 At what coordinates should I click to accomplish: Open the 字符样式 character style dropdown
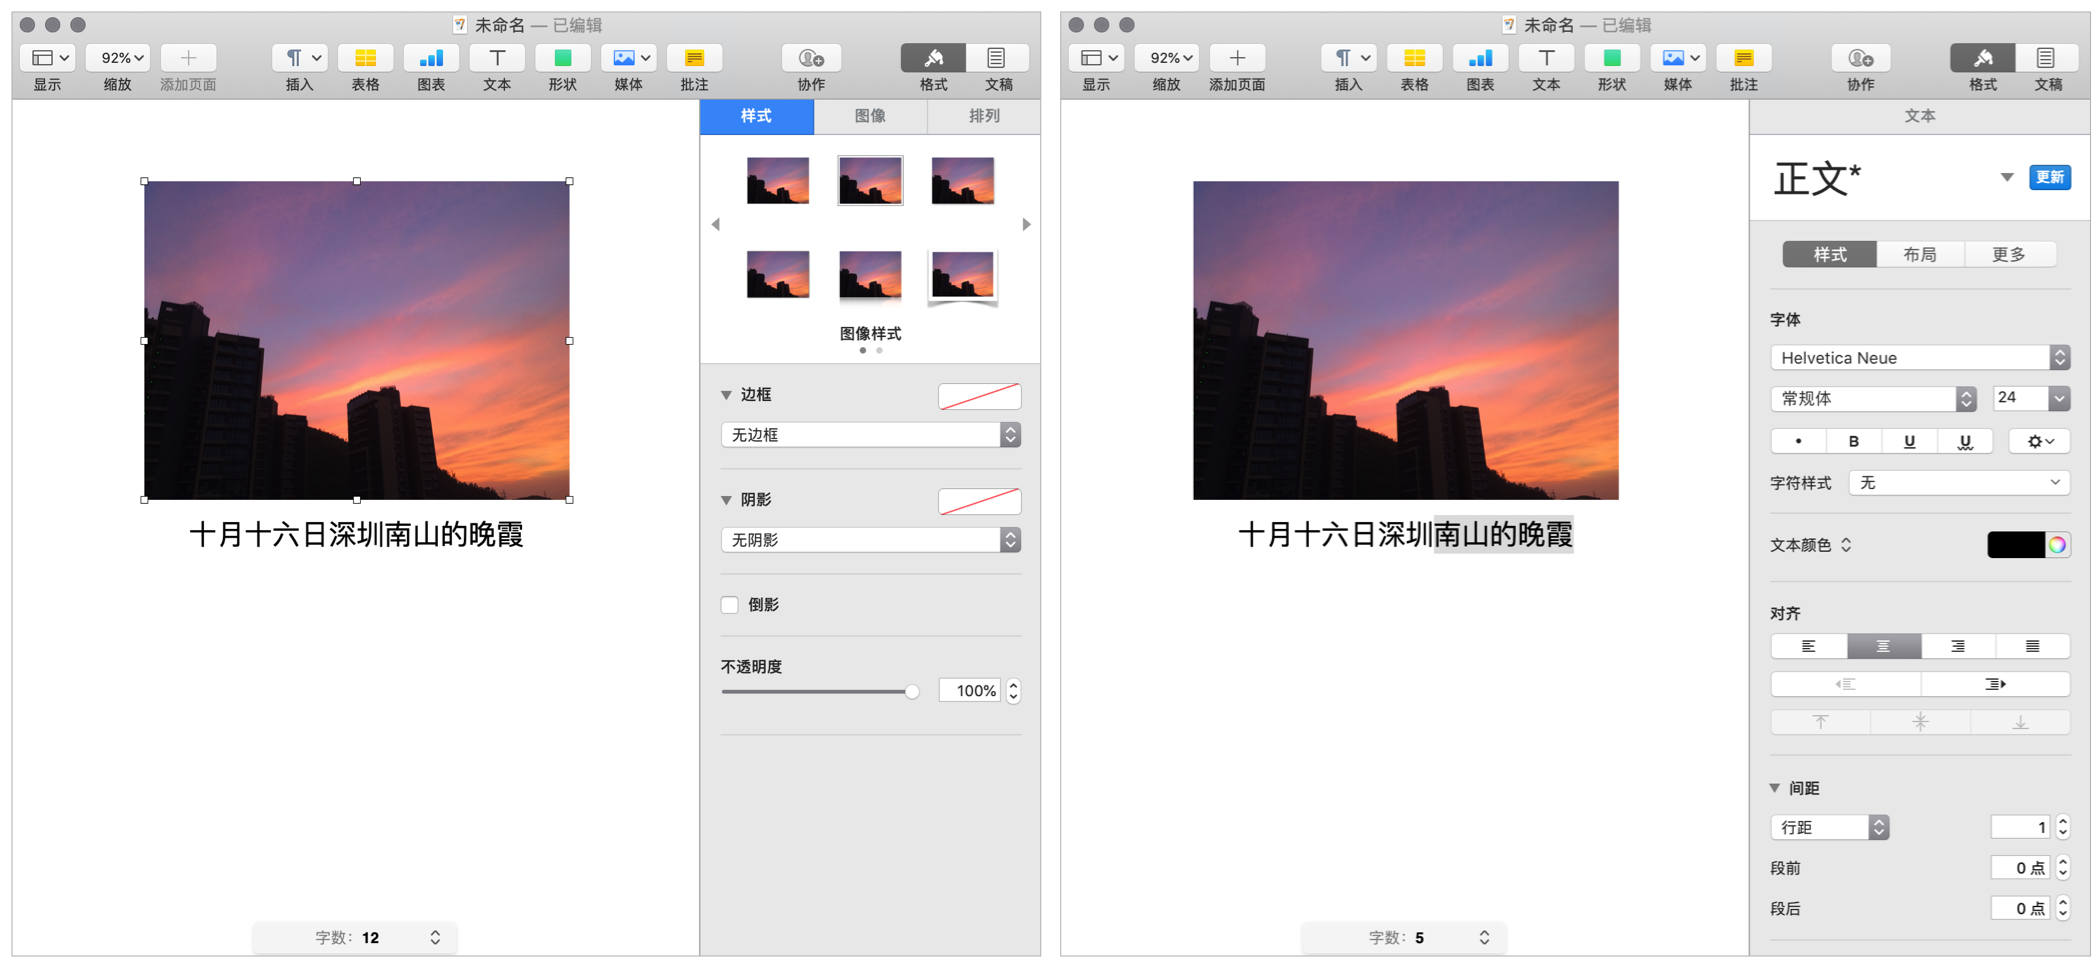[1959, 483]
